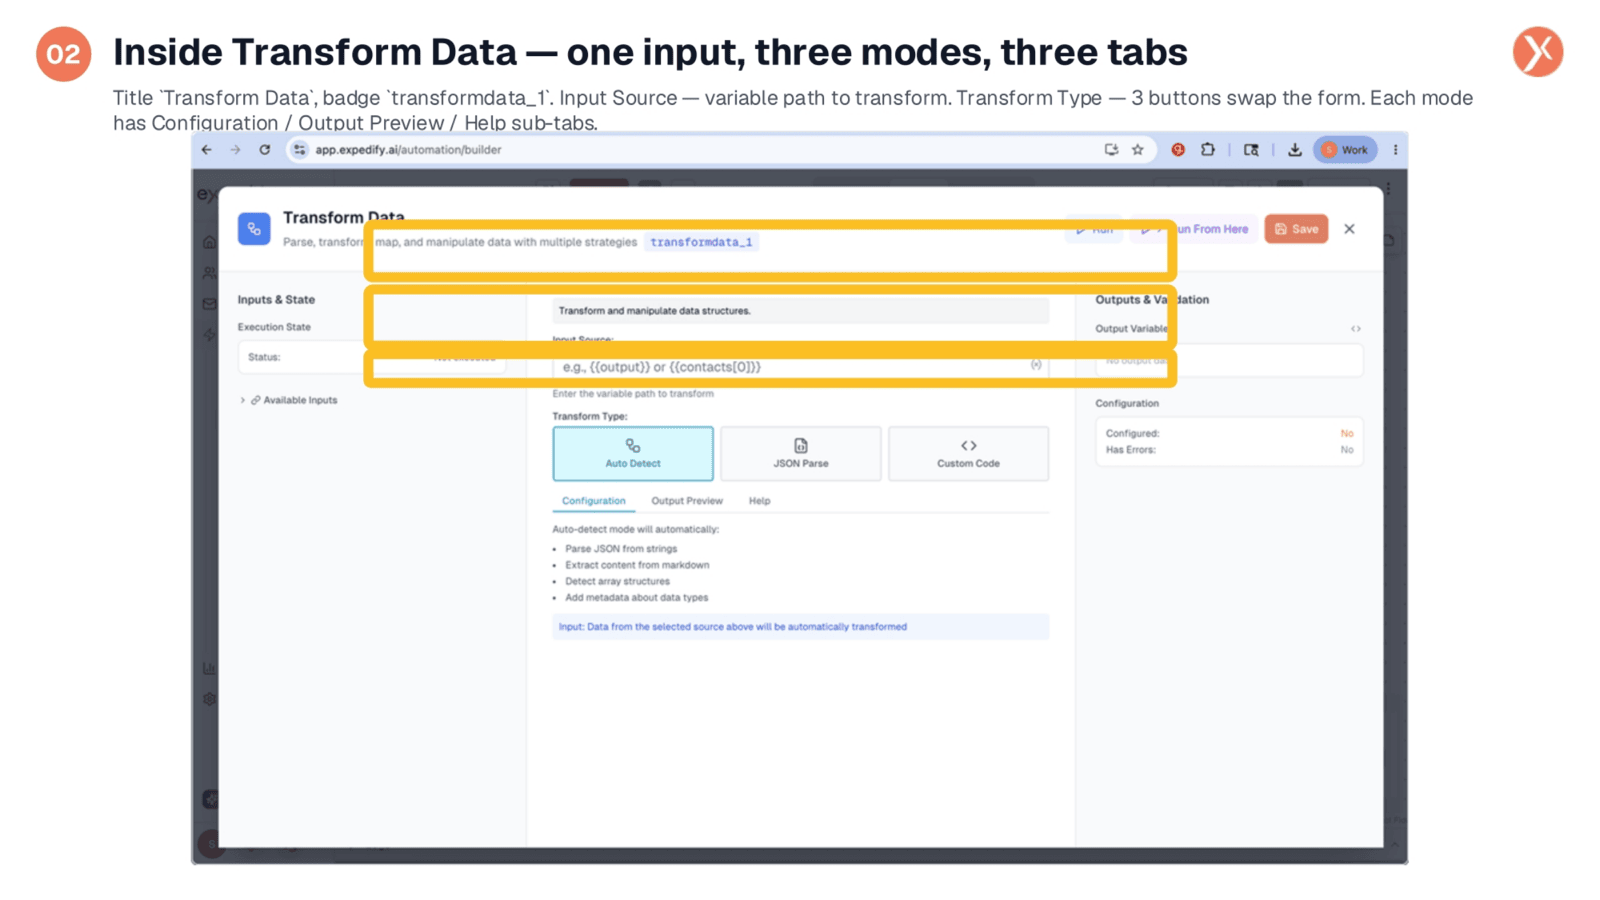Go back using the browser back arrow
Viewport: 1600px width, 900px height.
[x=207, y=150]
